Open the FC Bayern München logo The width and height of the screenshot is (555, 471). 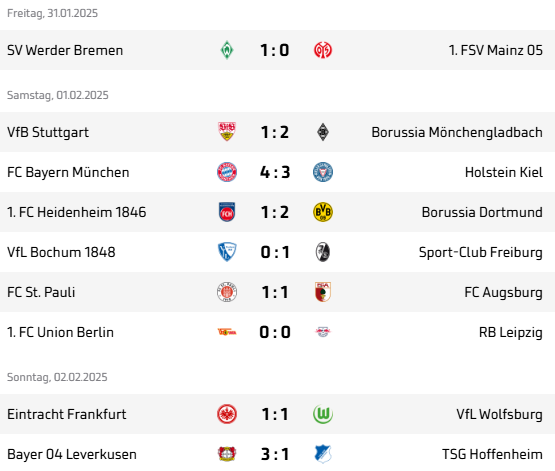(x=227, y=172)
